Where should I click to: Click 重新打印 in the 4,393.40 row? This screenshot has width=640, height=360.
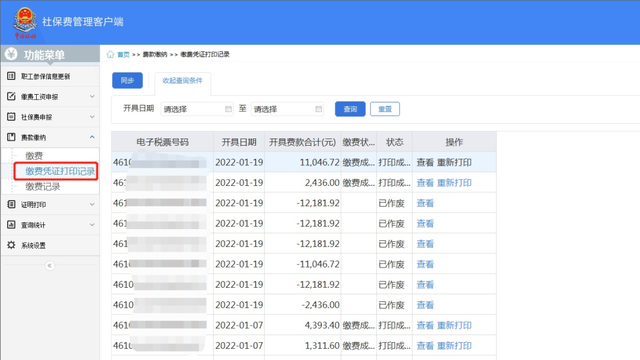point(454,325)
